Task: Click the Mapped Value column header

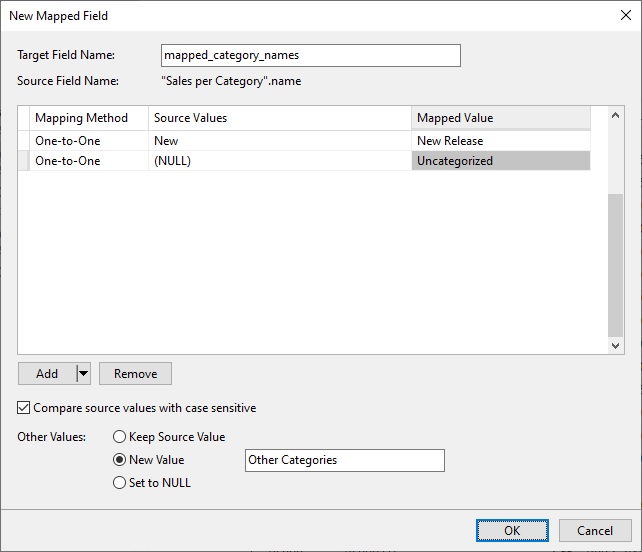Action: tap(501, 118)
